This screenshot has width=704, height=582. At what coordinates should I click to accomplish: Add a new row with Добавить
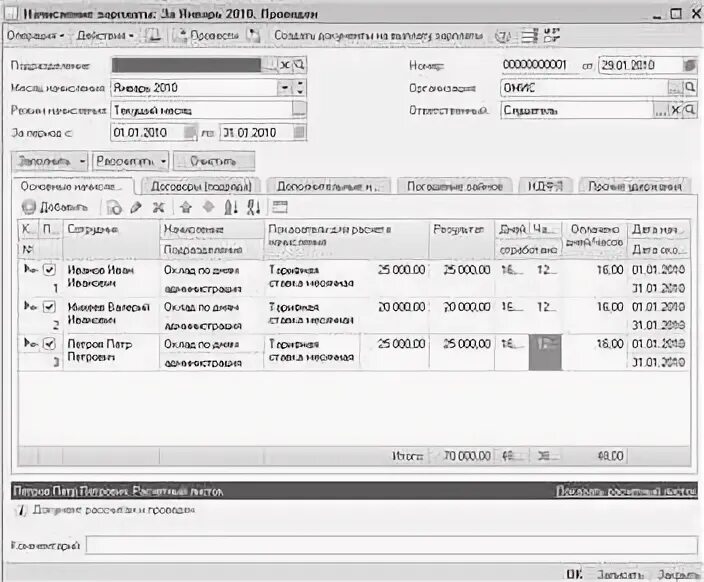55,207
